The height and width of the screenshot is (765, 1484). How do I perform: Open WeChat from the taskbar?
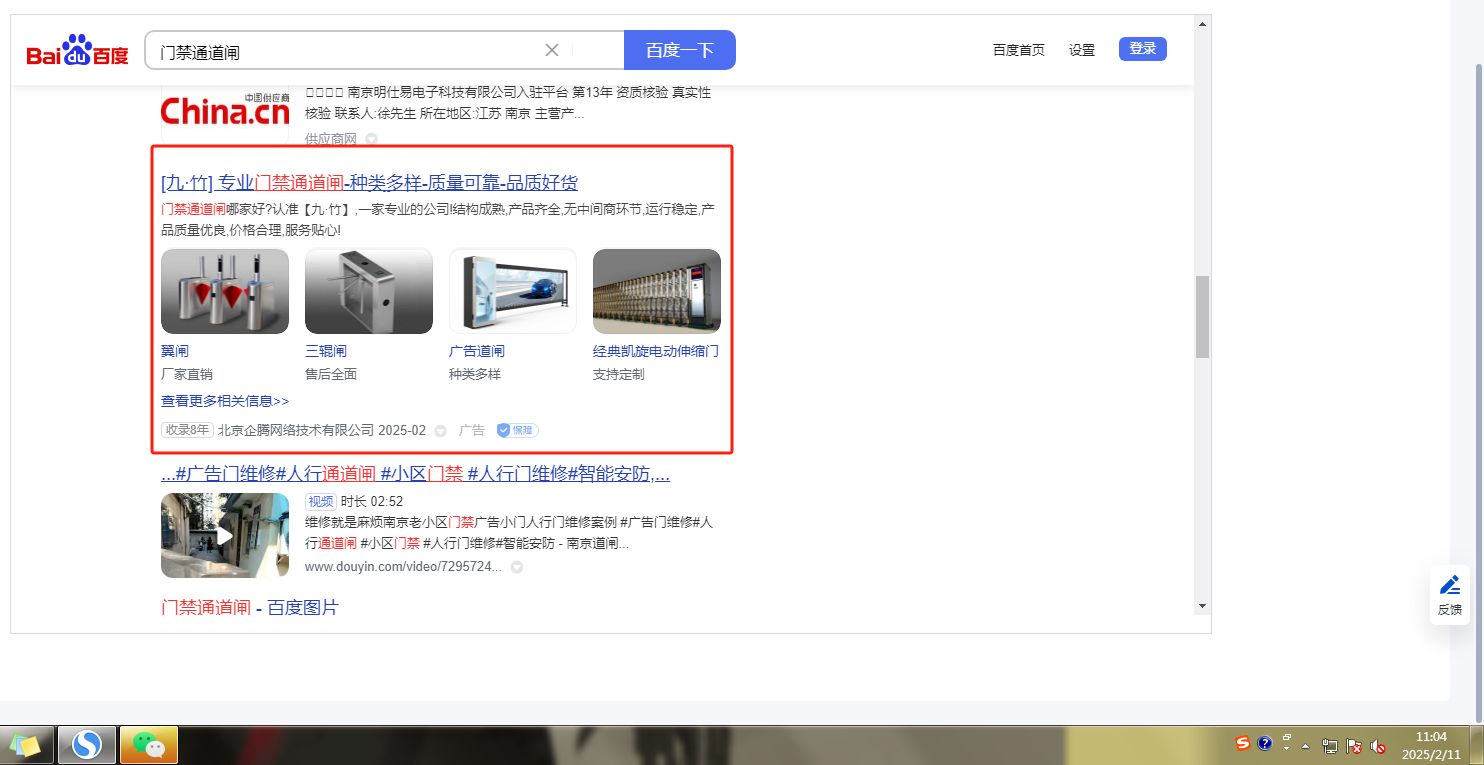pos(149,745)
